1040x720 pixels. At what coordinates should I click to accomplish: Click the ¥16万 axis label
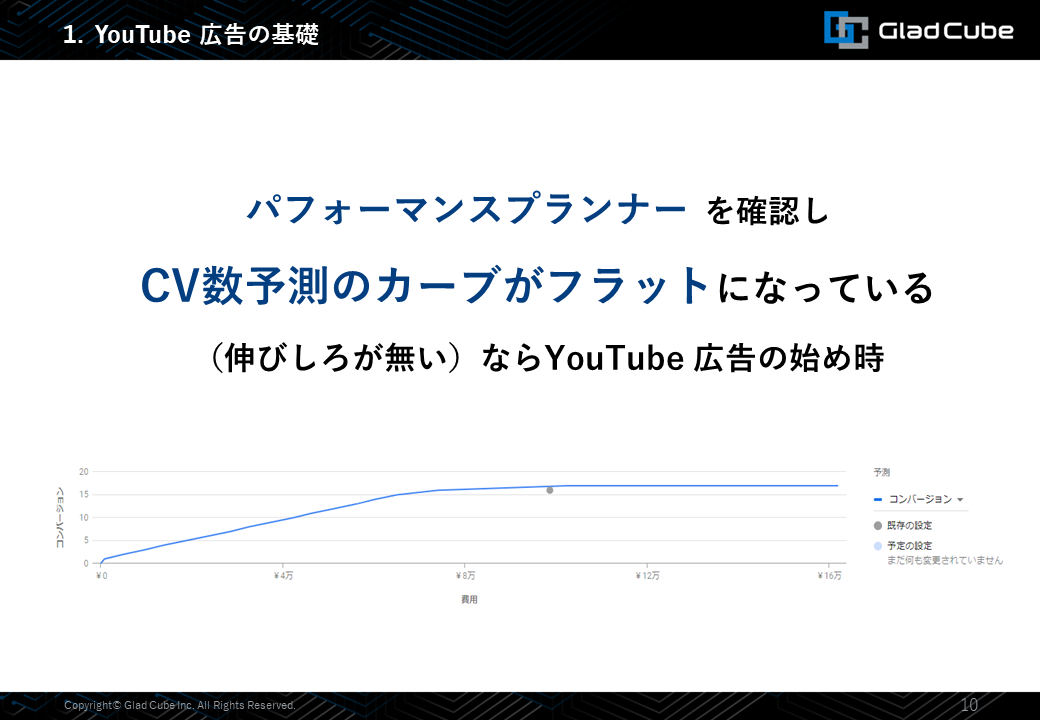click(830, 575)
